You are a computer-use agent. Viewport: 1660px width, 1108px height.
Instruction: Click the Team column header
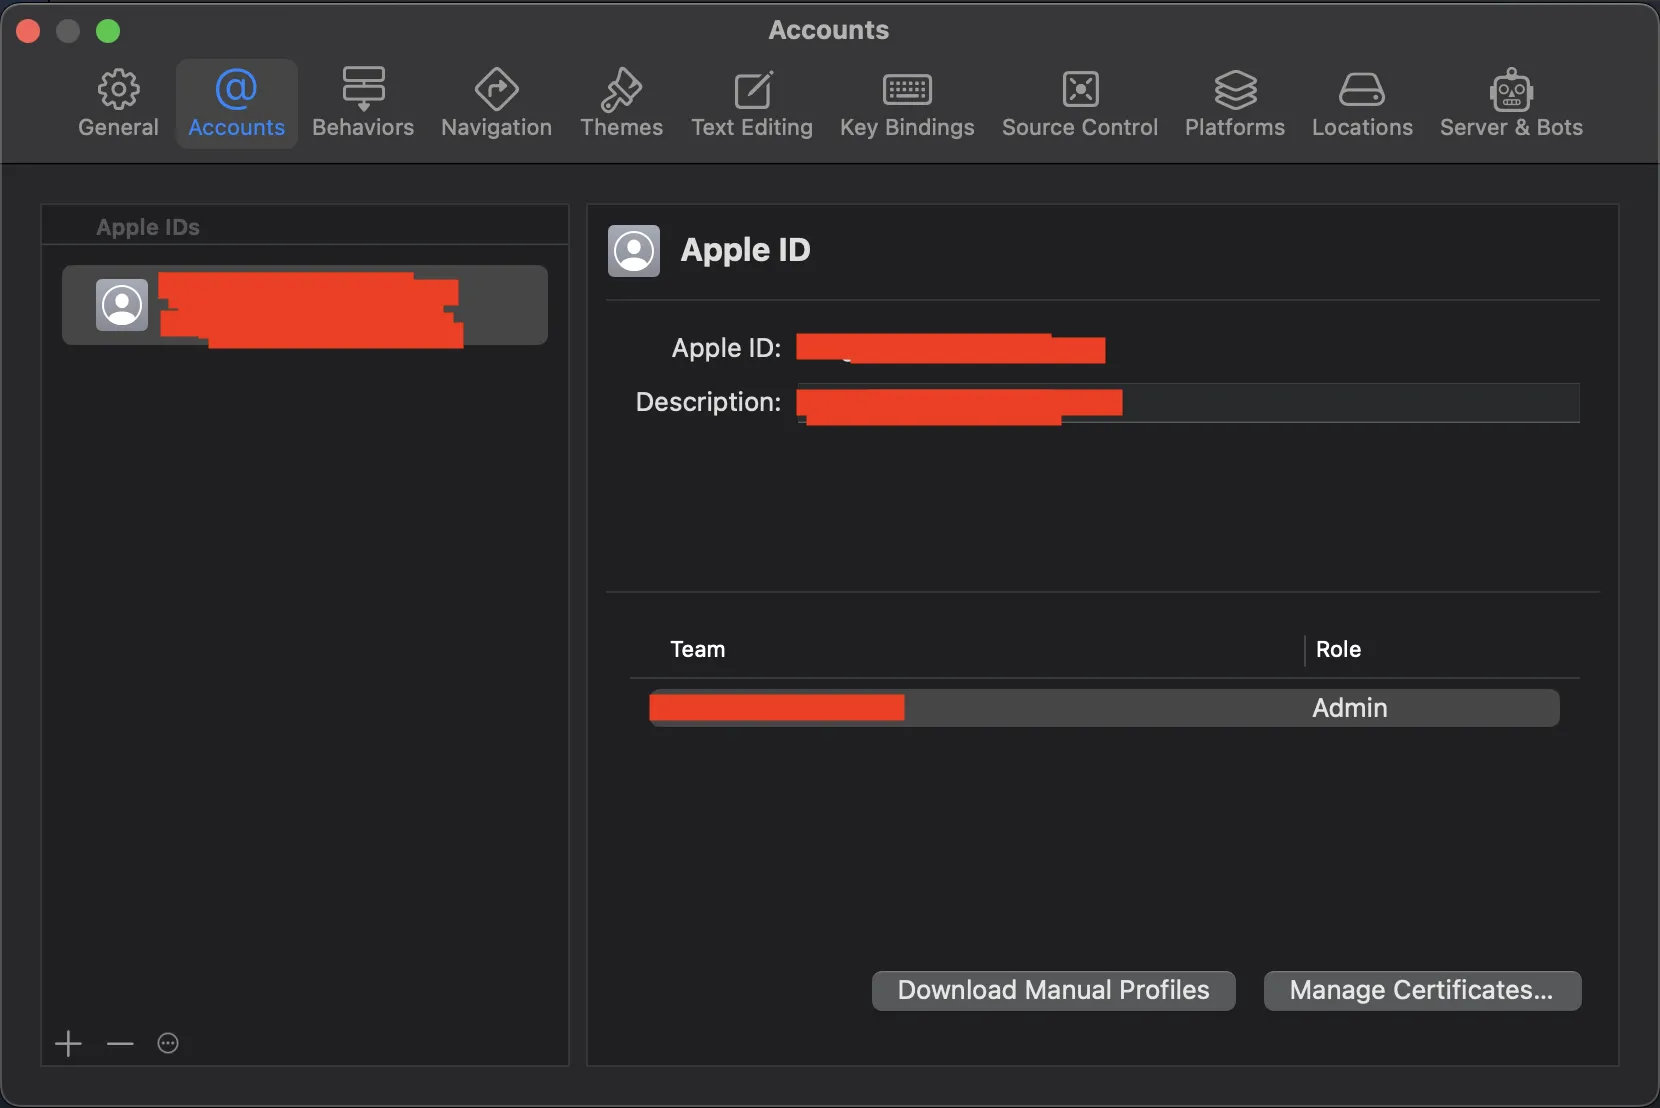point(698,650)
